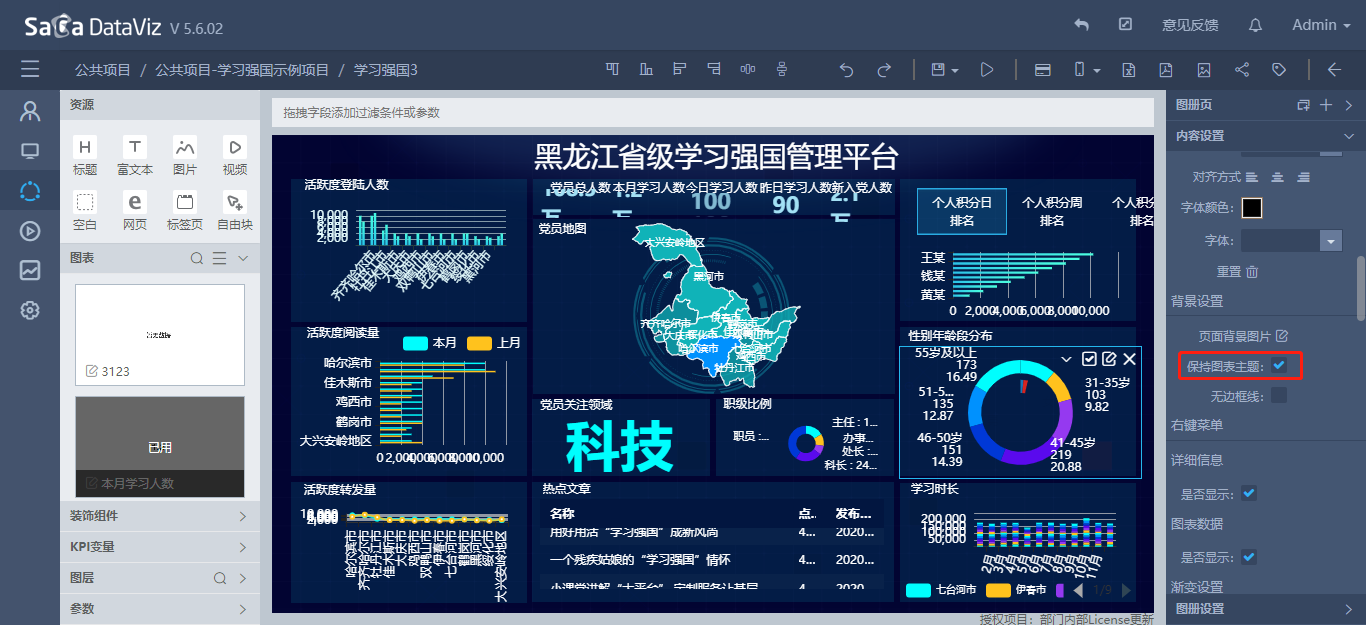Add the 图片 image component
Image resolution: width=1366 pixels, height=625 pixels.
(185, 155)
